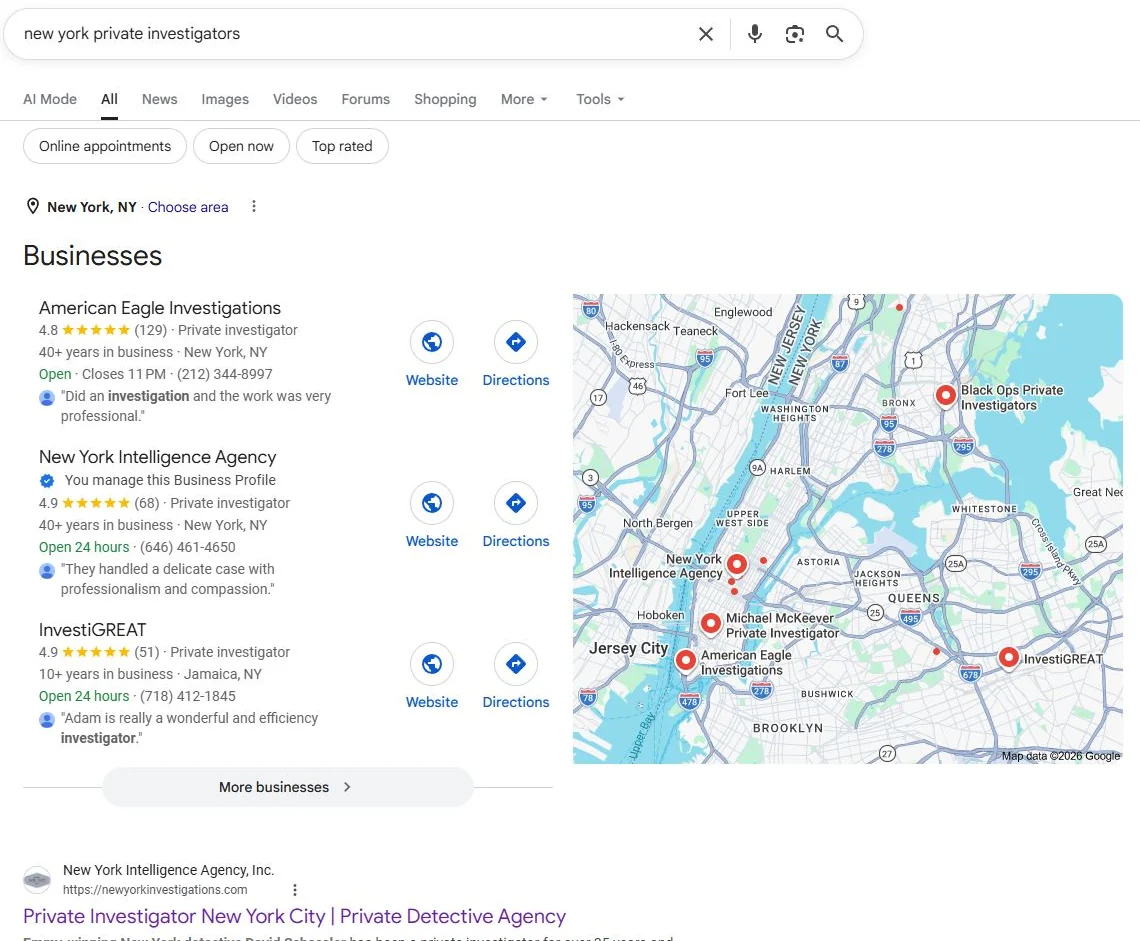Get directions to New York Intelligence Agency
1140x941 pixels.
coord(515,502)
